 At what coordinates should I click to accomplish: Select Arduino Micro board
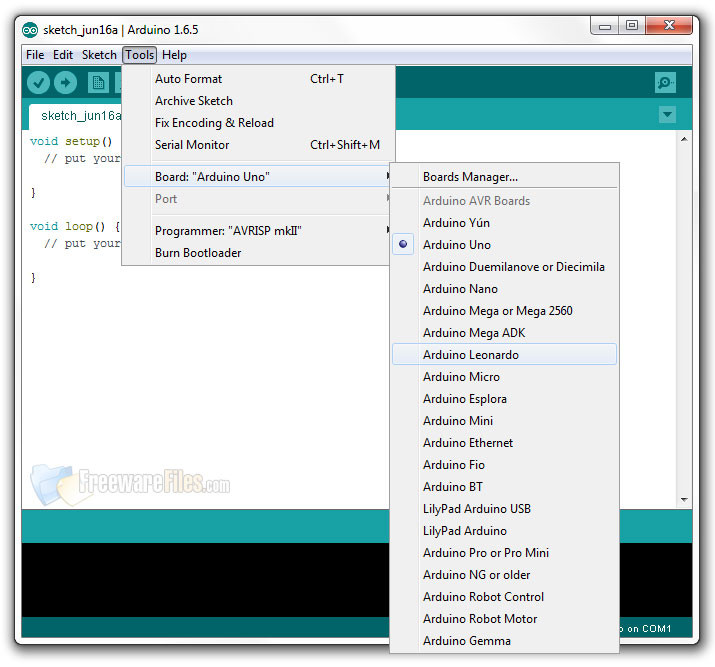coord(504,377)
